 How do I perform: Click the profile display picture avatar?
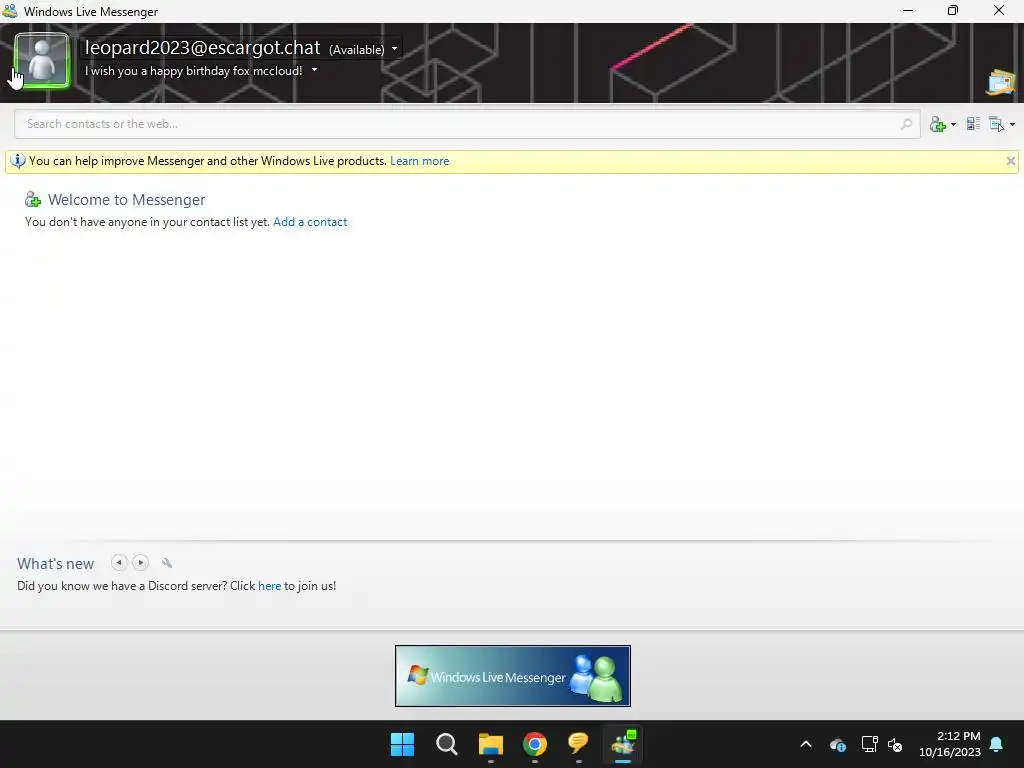42,61
